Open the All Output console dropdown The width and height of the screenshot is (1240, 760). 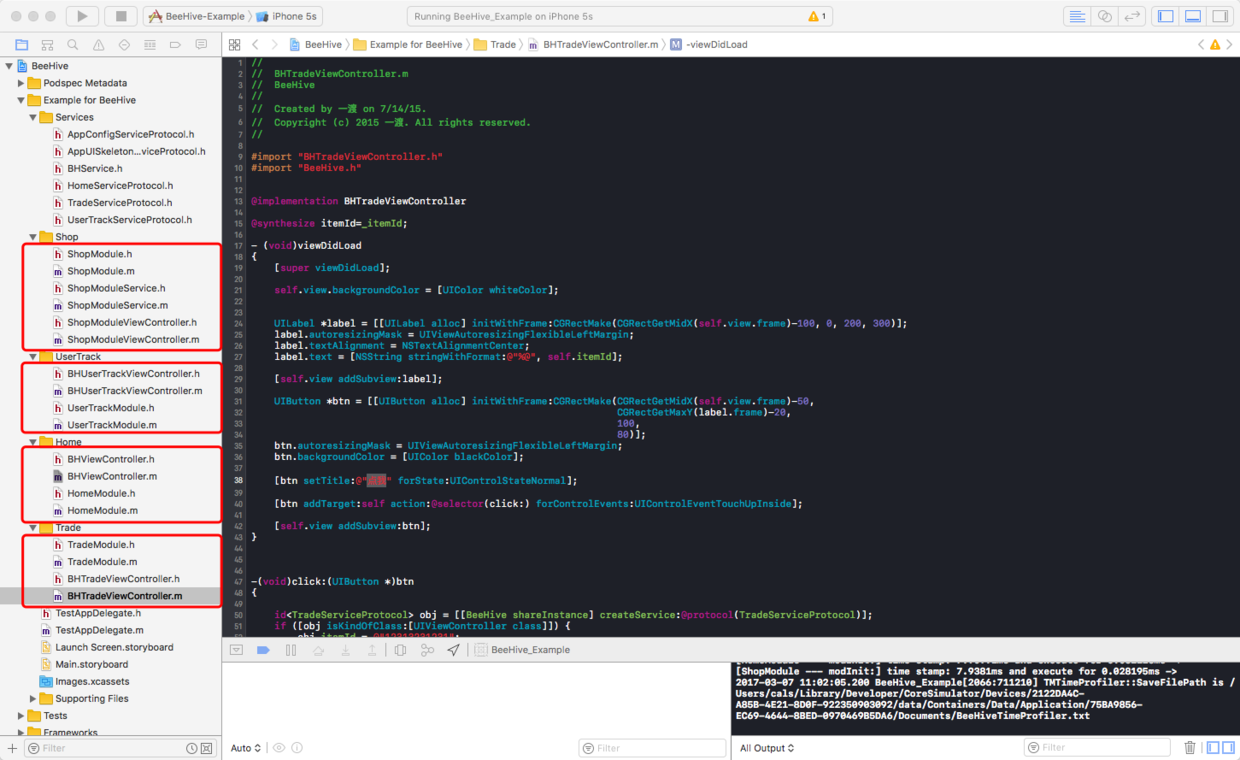767,748
